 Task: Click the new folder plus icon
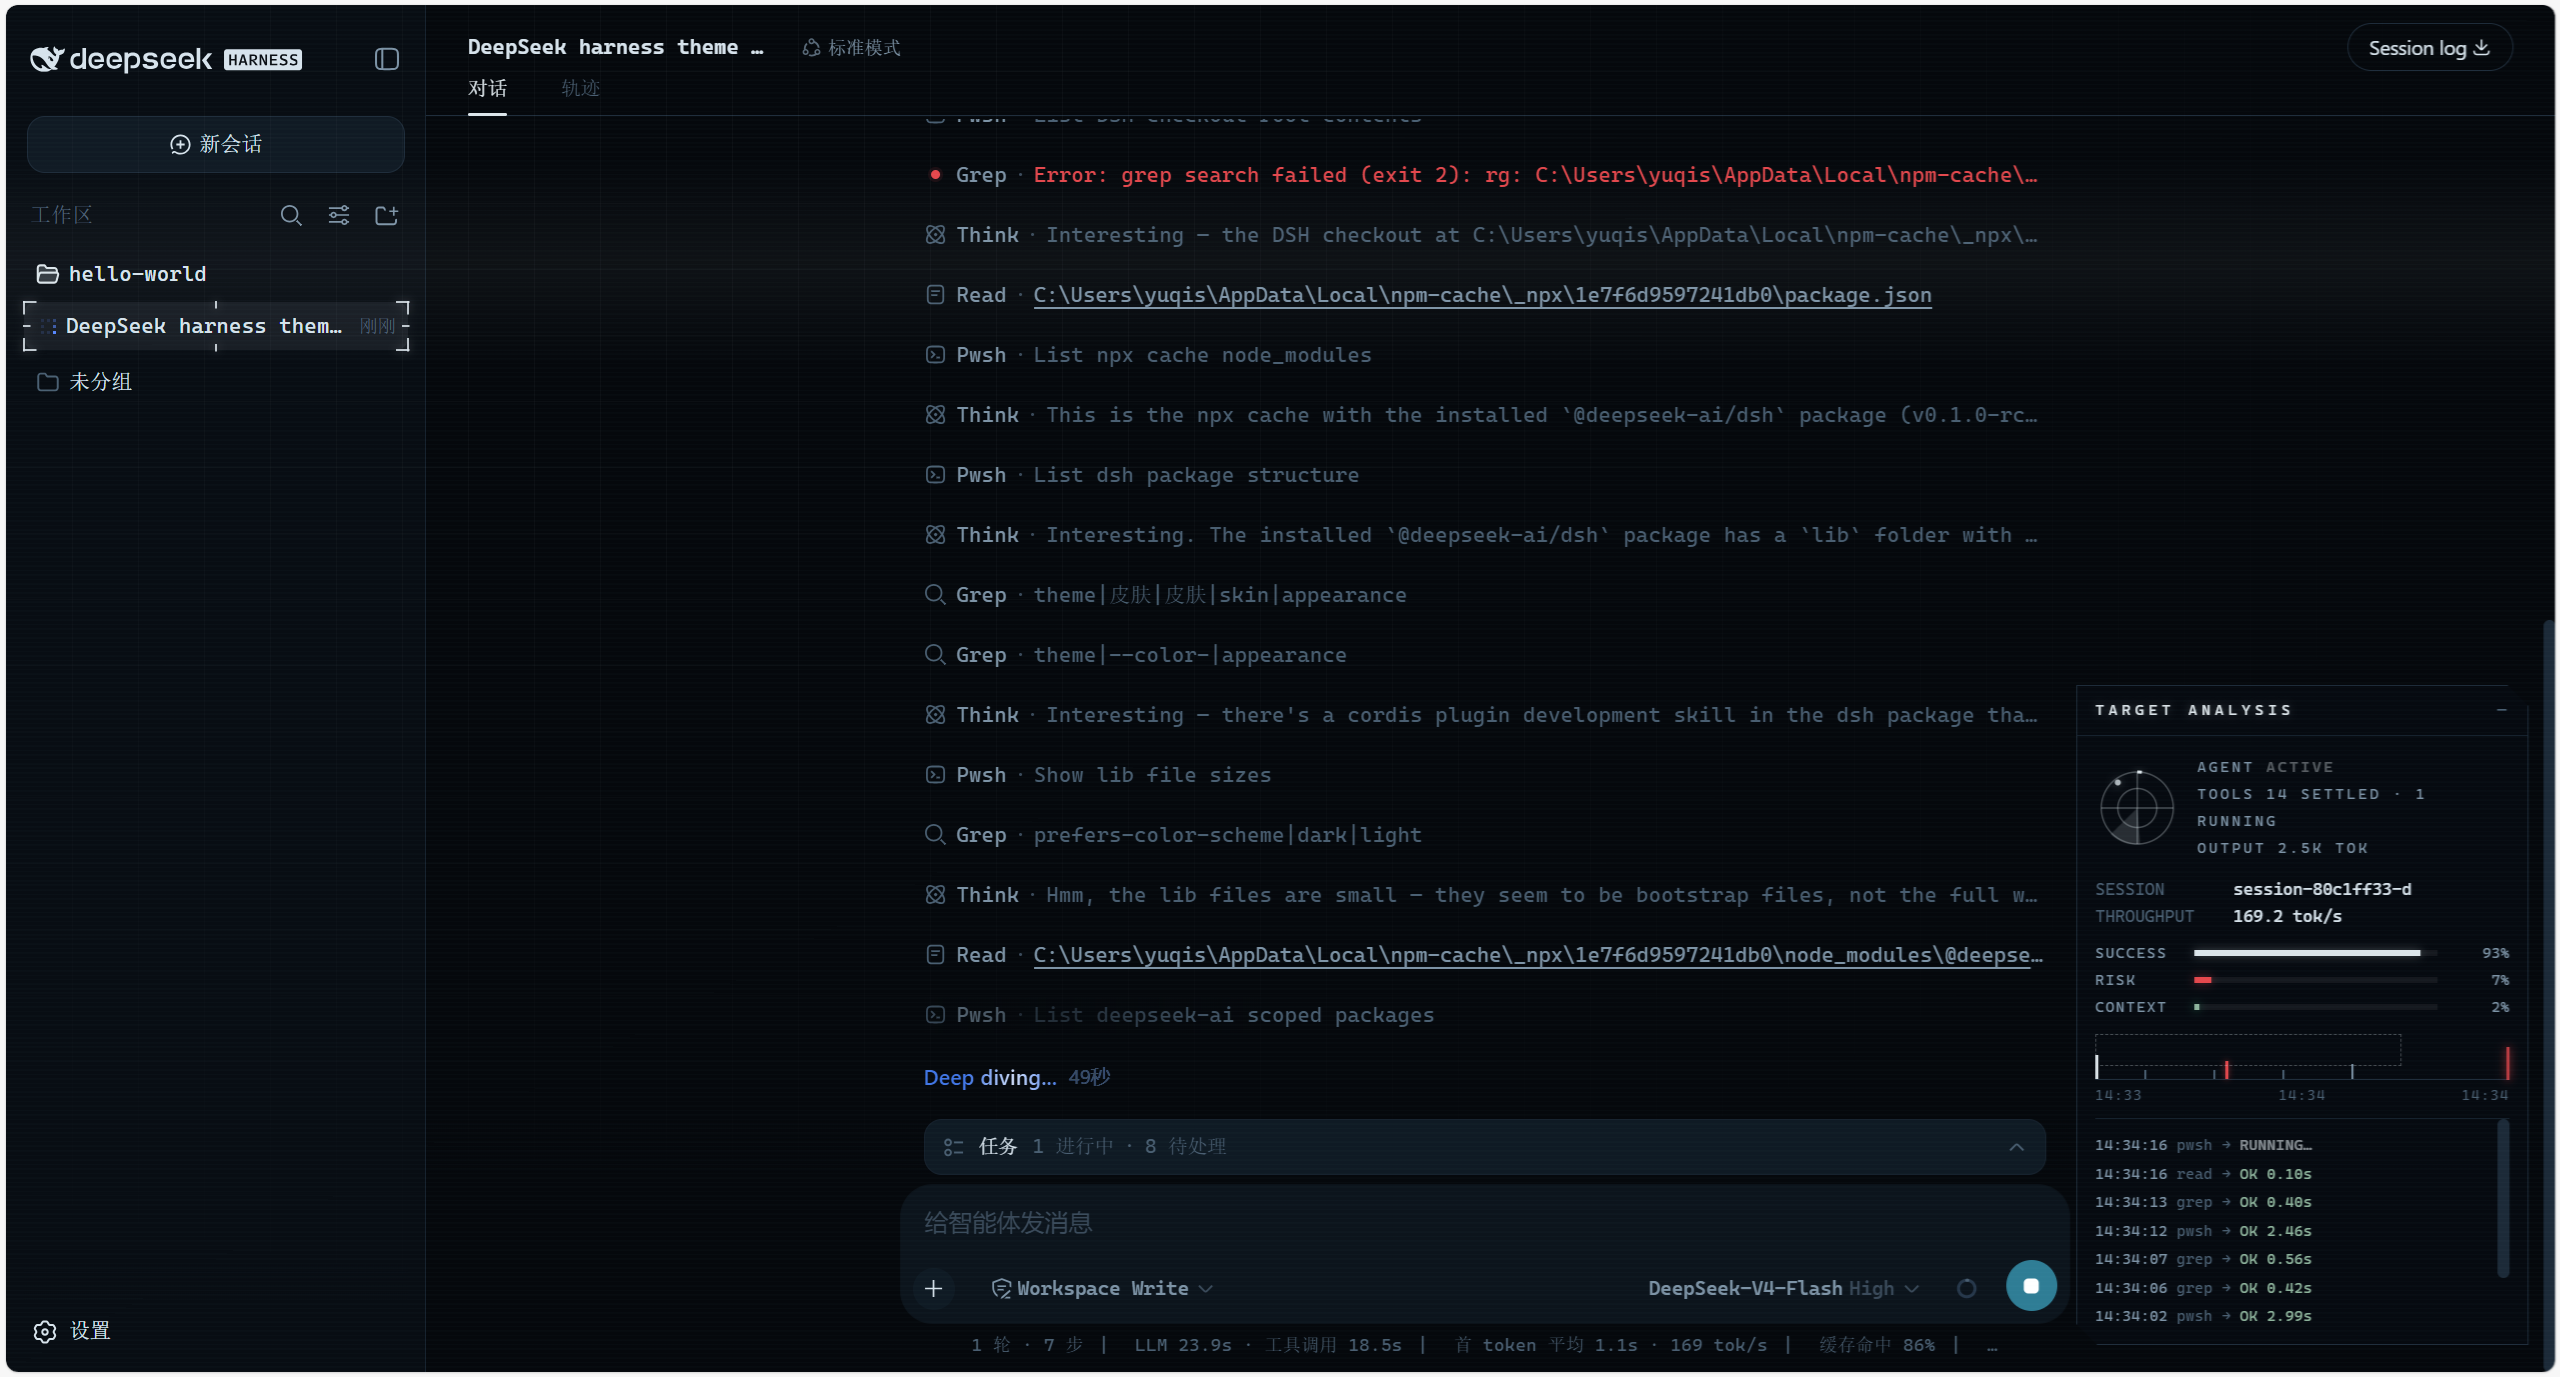[x=387, y=215]
